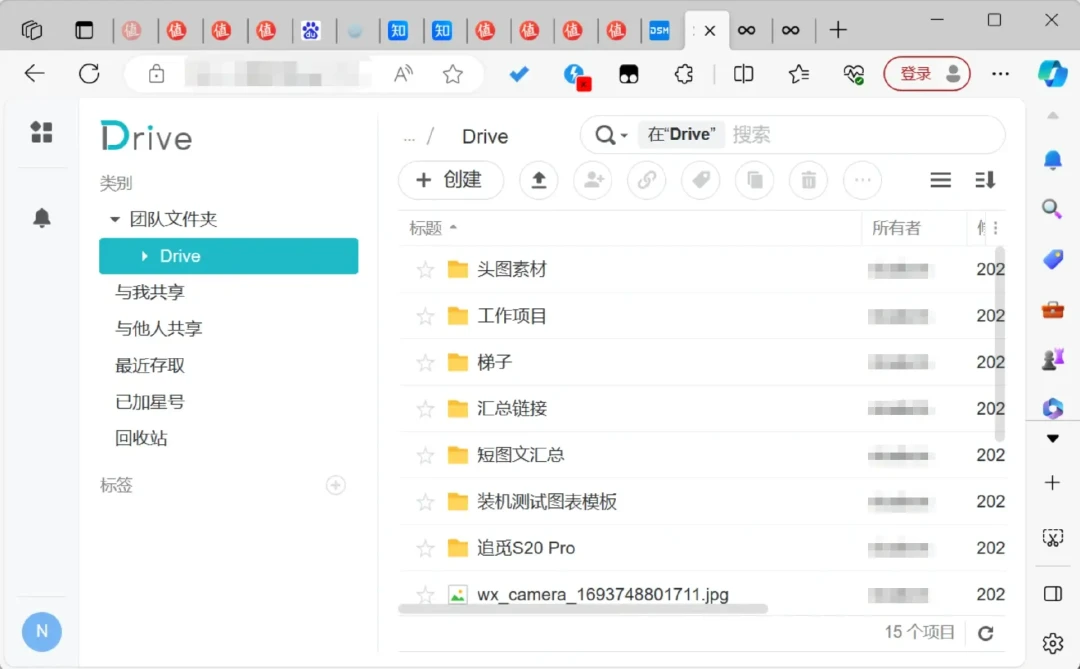
Task: Click the tag label icon
Action: (x=700, y=180)
